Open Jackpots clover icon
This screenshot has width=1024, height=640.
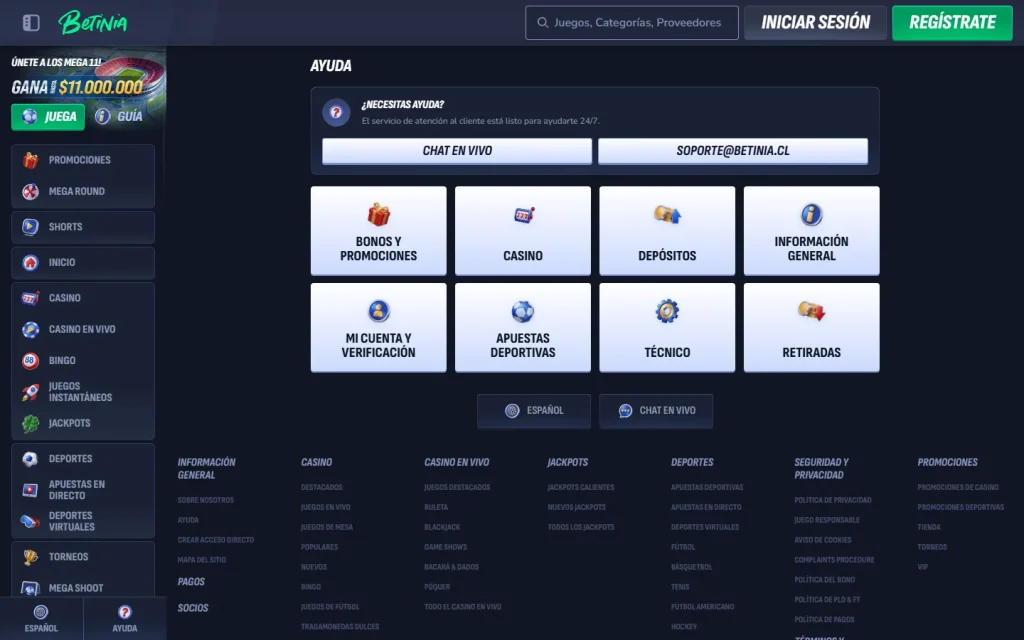pos(30,423)
